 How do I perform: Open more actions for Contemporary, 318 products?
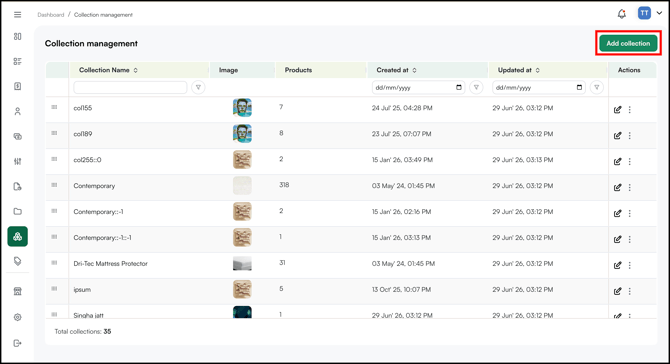(629, 188)
